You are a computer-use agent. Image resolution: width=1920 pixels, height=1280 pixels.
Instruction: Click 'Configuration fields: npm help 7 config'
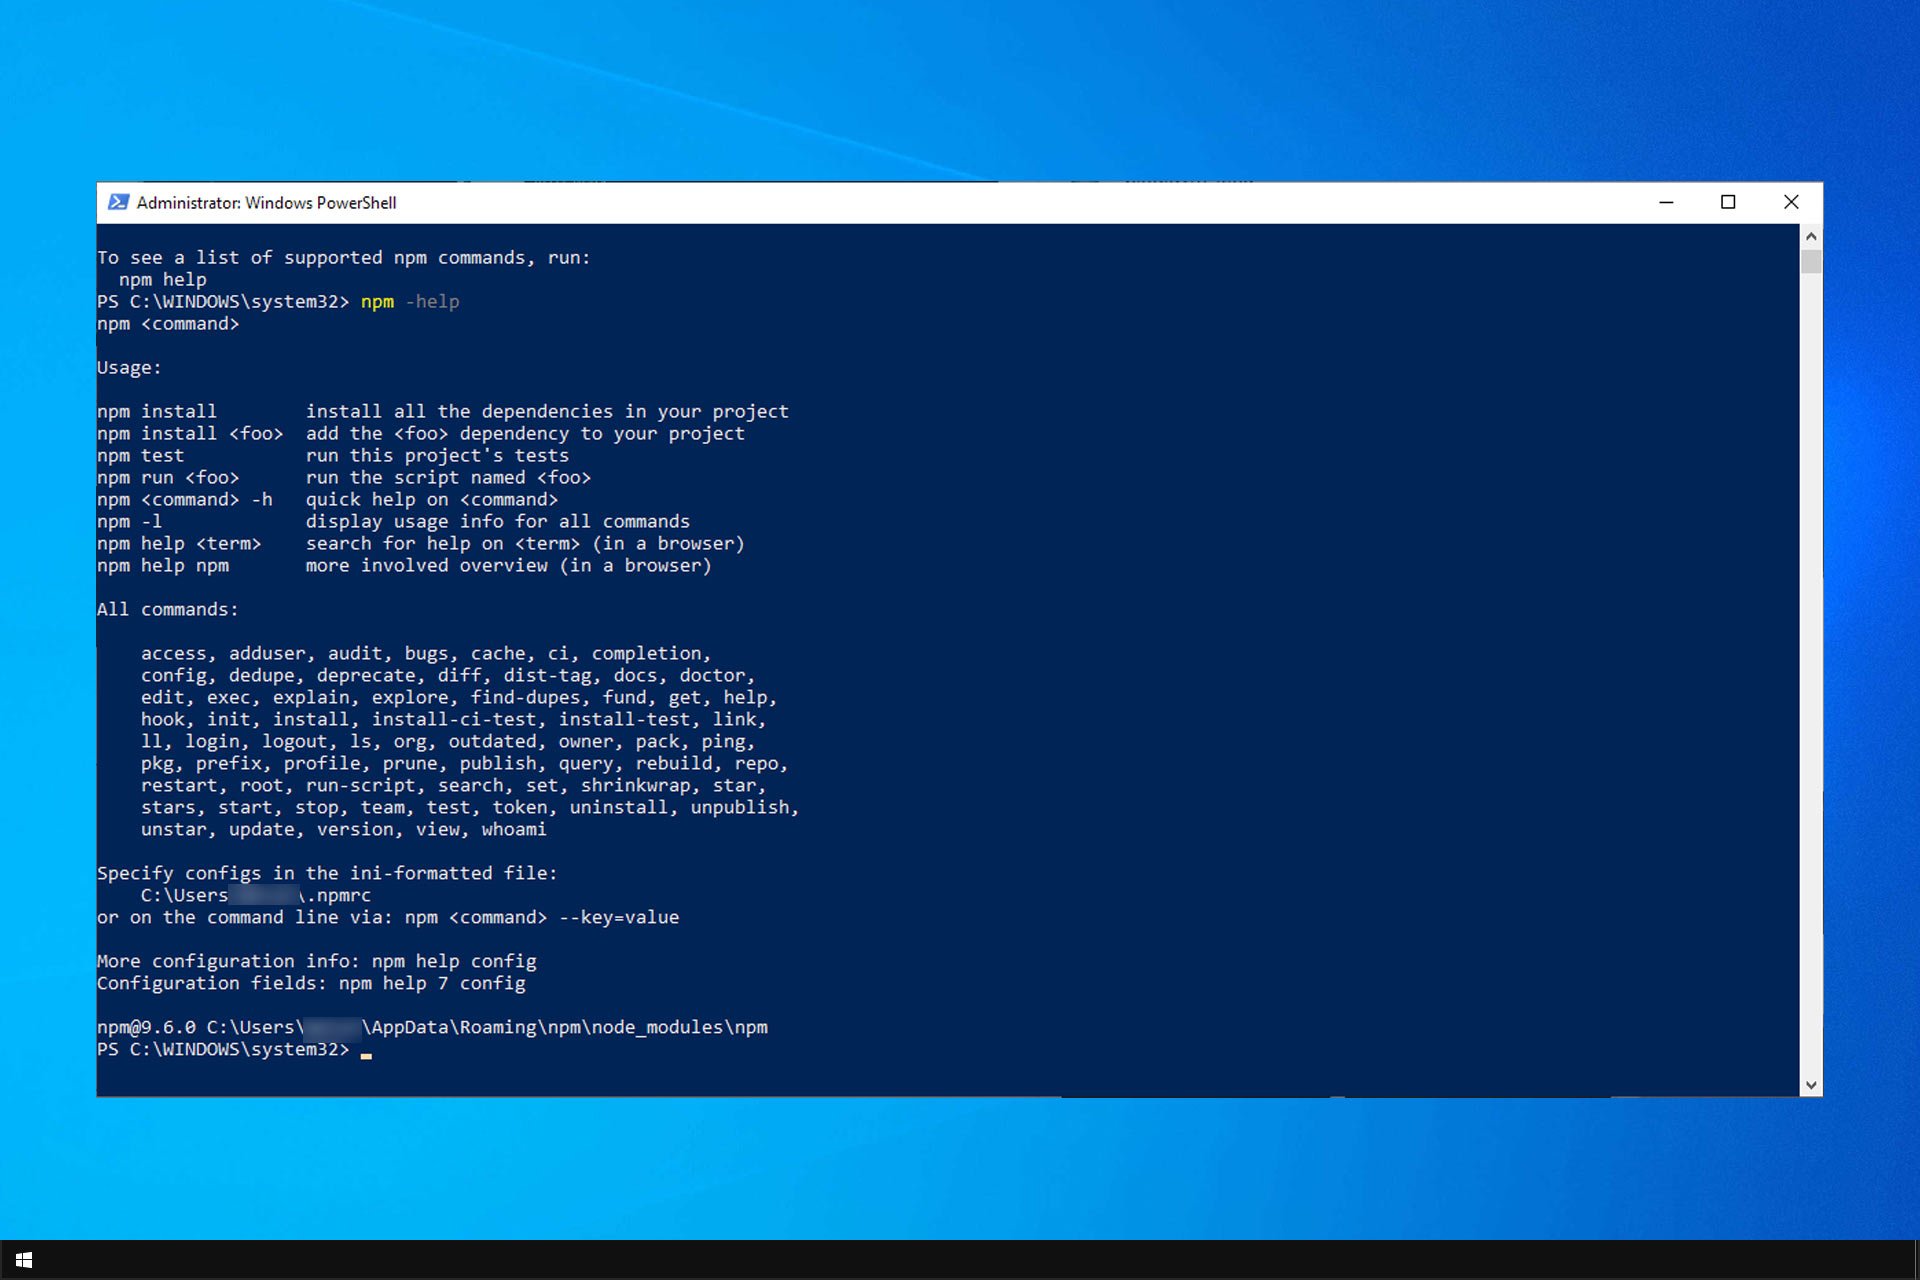click(311, 984)
